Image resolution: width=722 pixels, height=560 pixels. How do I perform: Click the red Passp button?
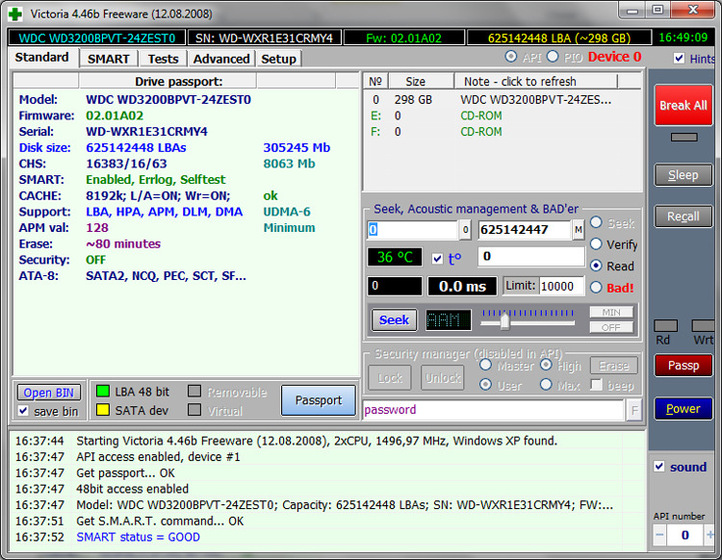pos(683,365)
